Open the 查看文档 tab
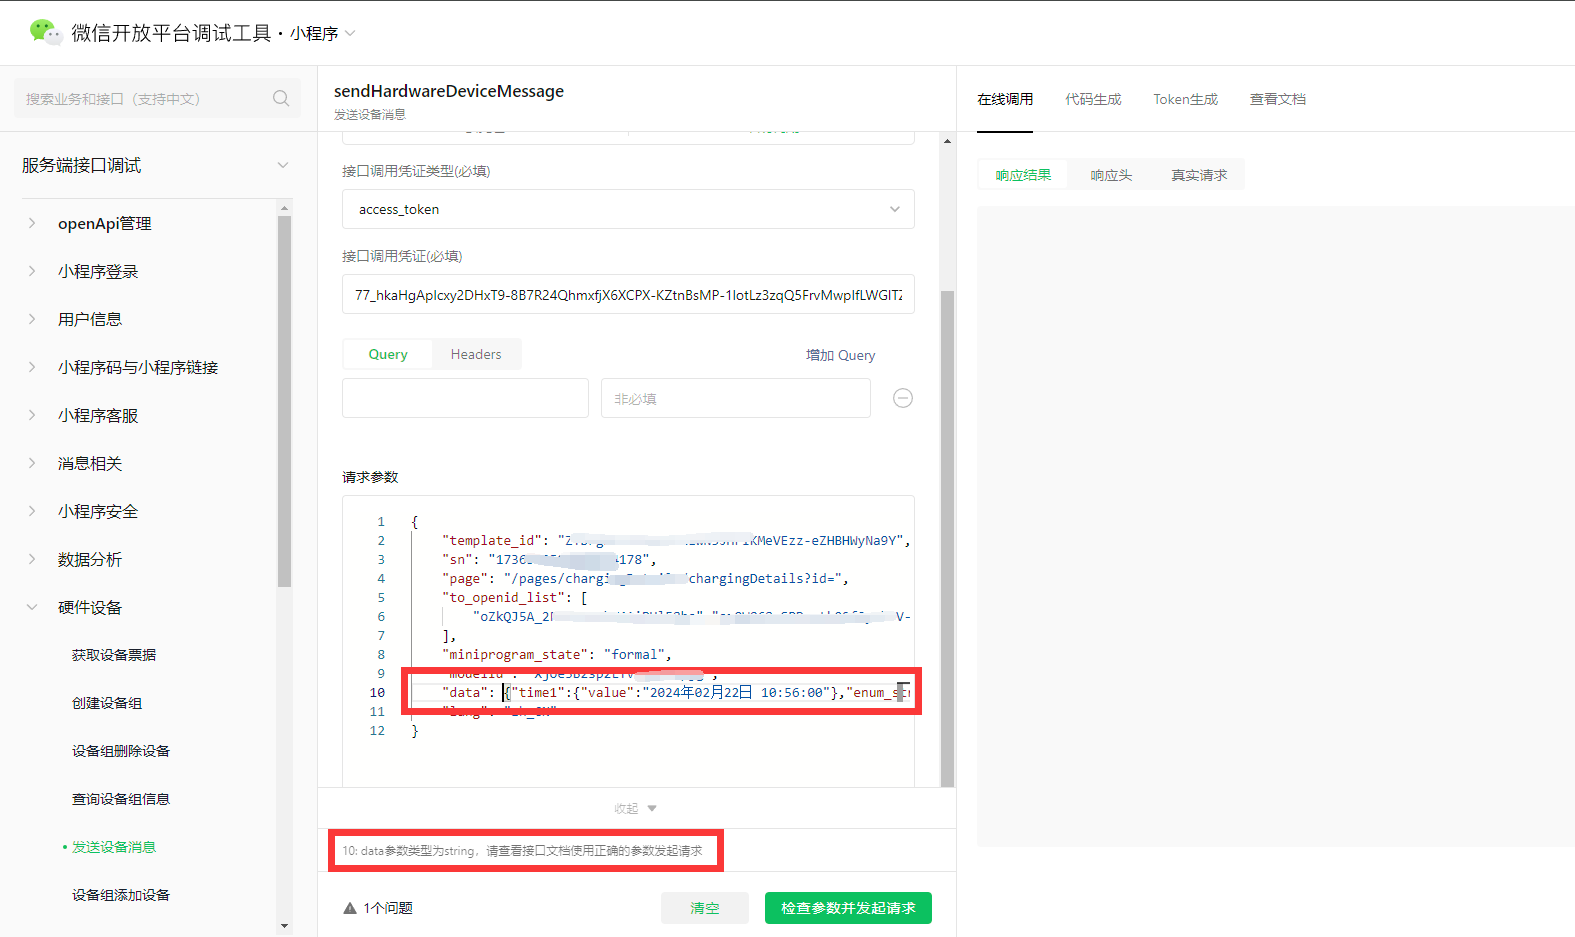 tap(1277, 99)
